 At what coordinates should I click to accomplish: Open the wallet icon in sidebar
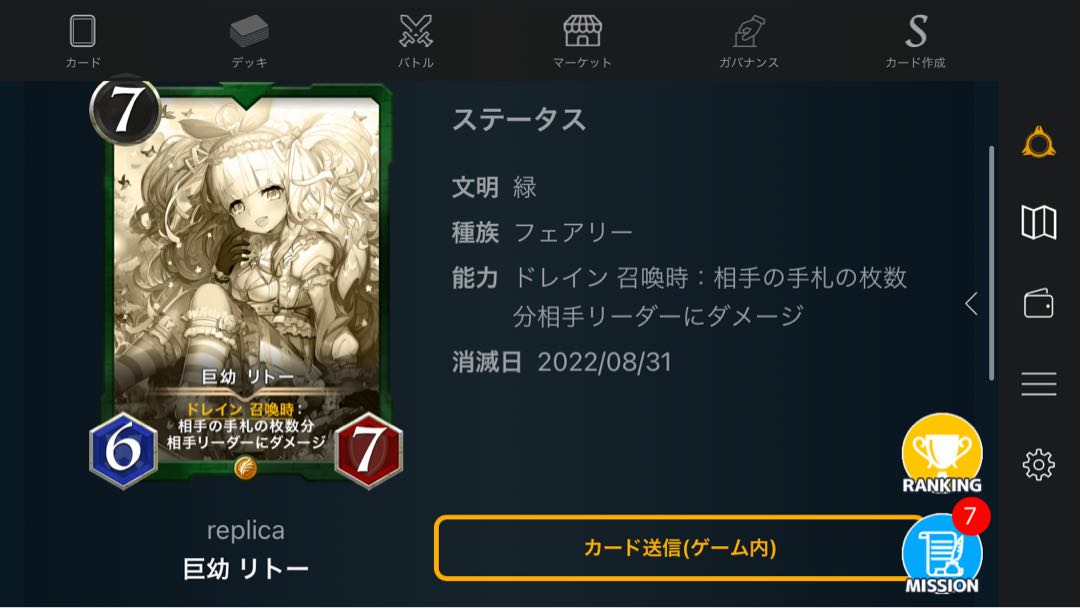(x=1039, y=303)
